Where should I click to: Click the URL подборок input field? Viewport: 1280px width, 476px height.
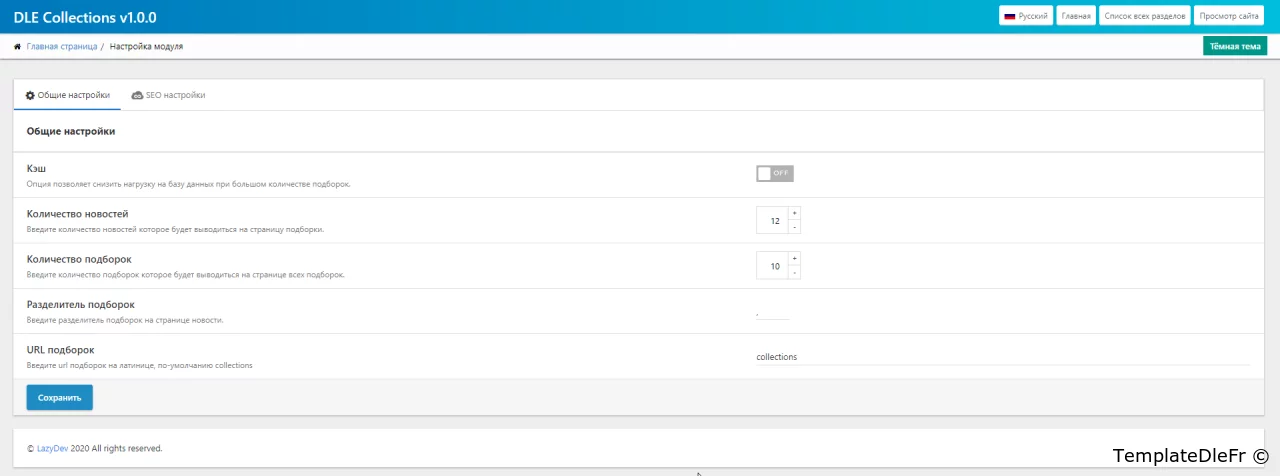pos(1002,357)
